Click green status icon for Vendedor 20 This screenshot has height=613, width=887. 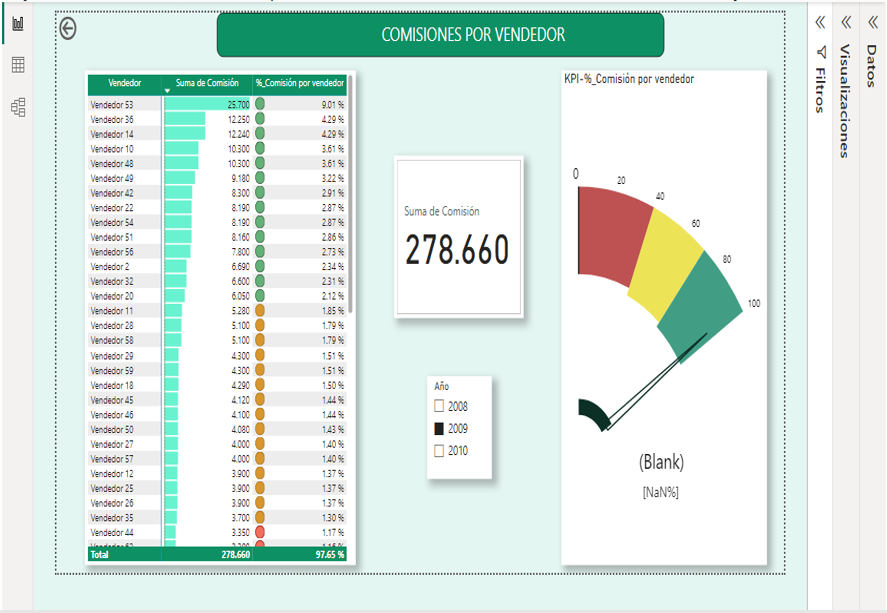coord(260,295)
